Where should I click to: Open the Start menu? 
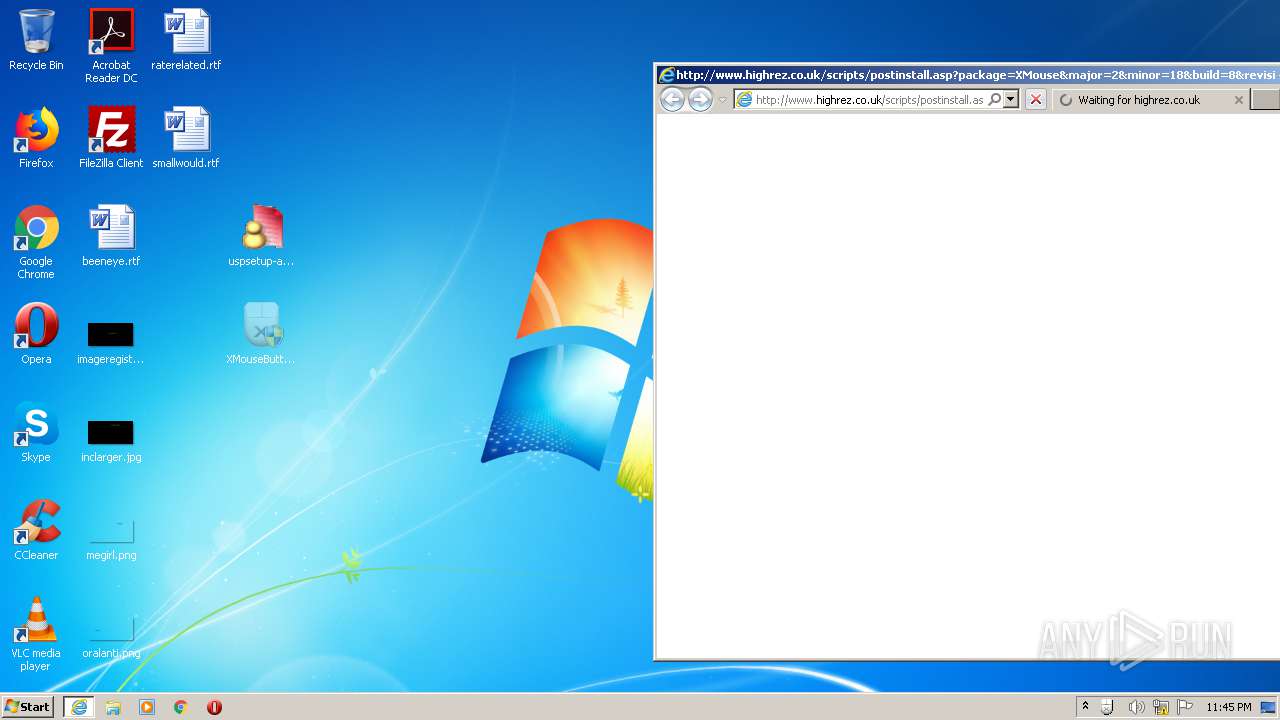pyautogui.click(x=28, y=707)
